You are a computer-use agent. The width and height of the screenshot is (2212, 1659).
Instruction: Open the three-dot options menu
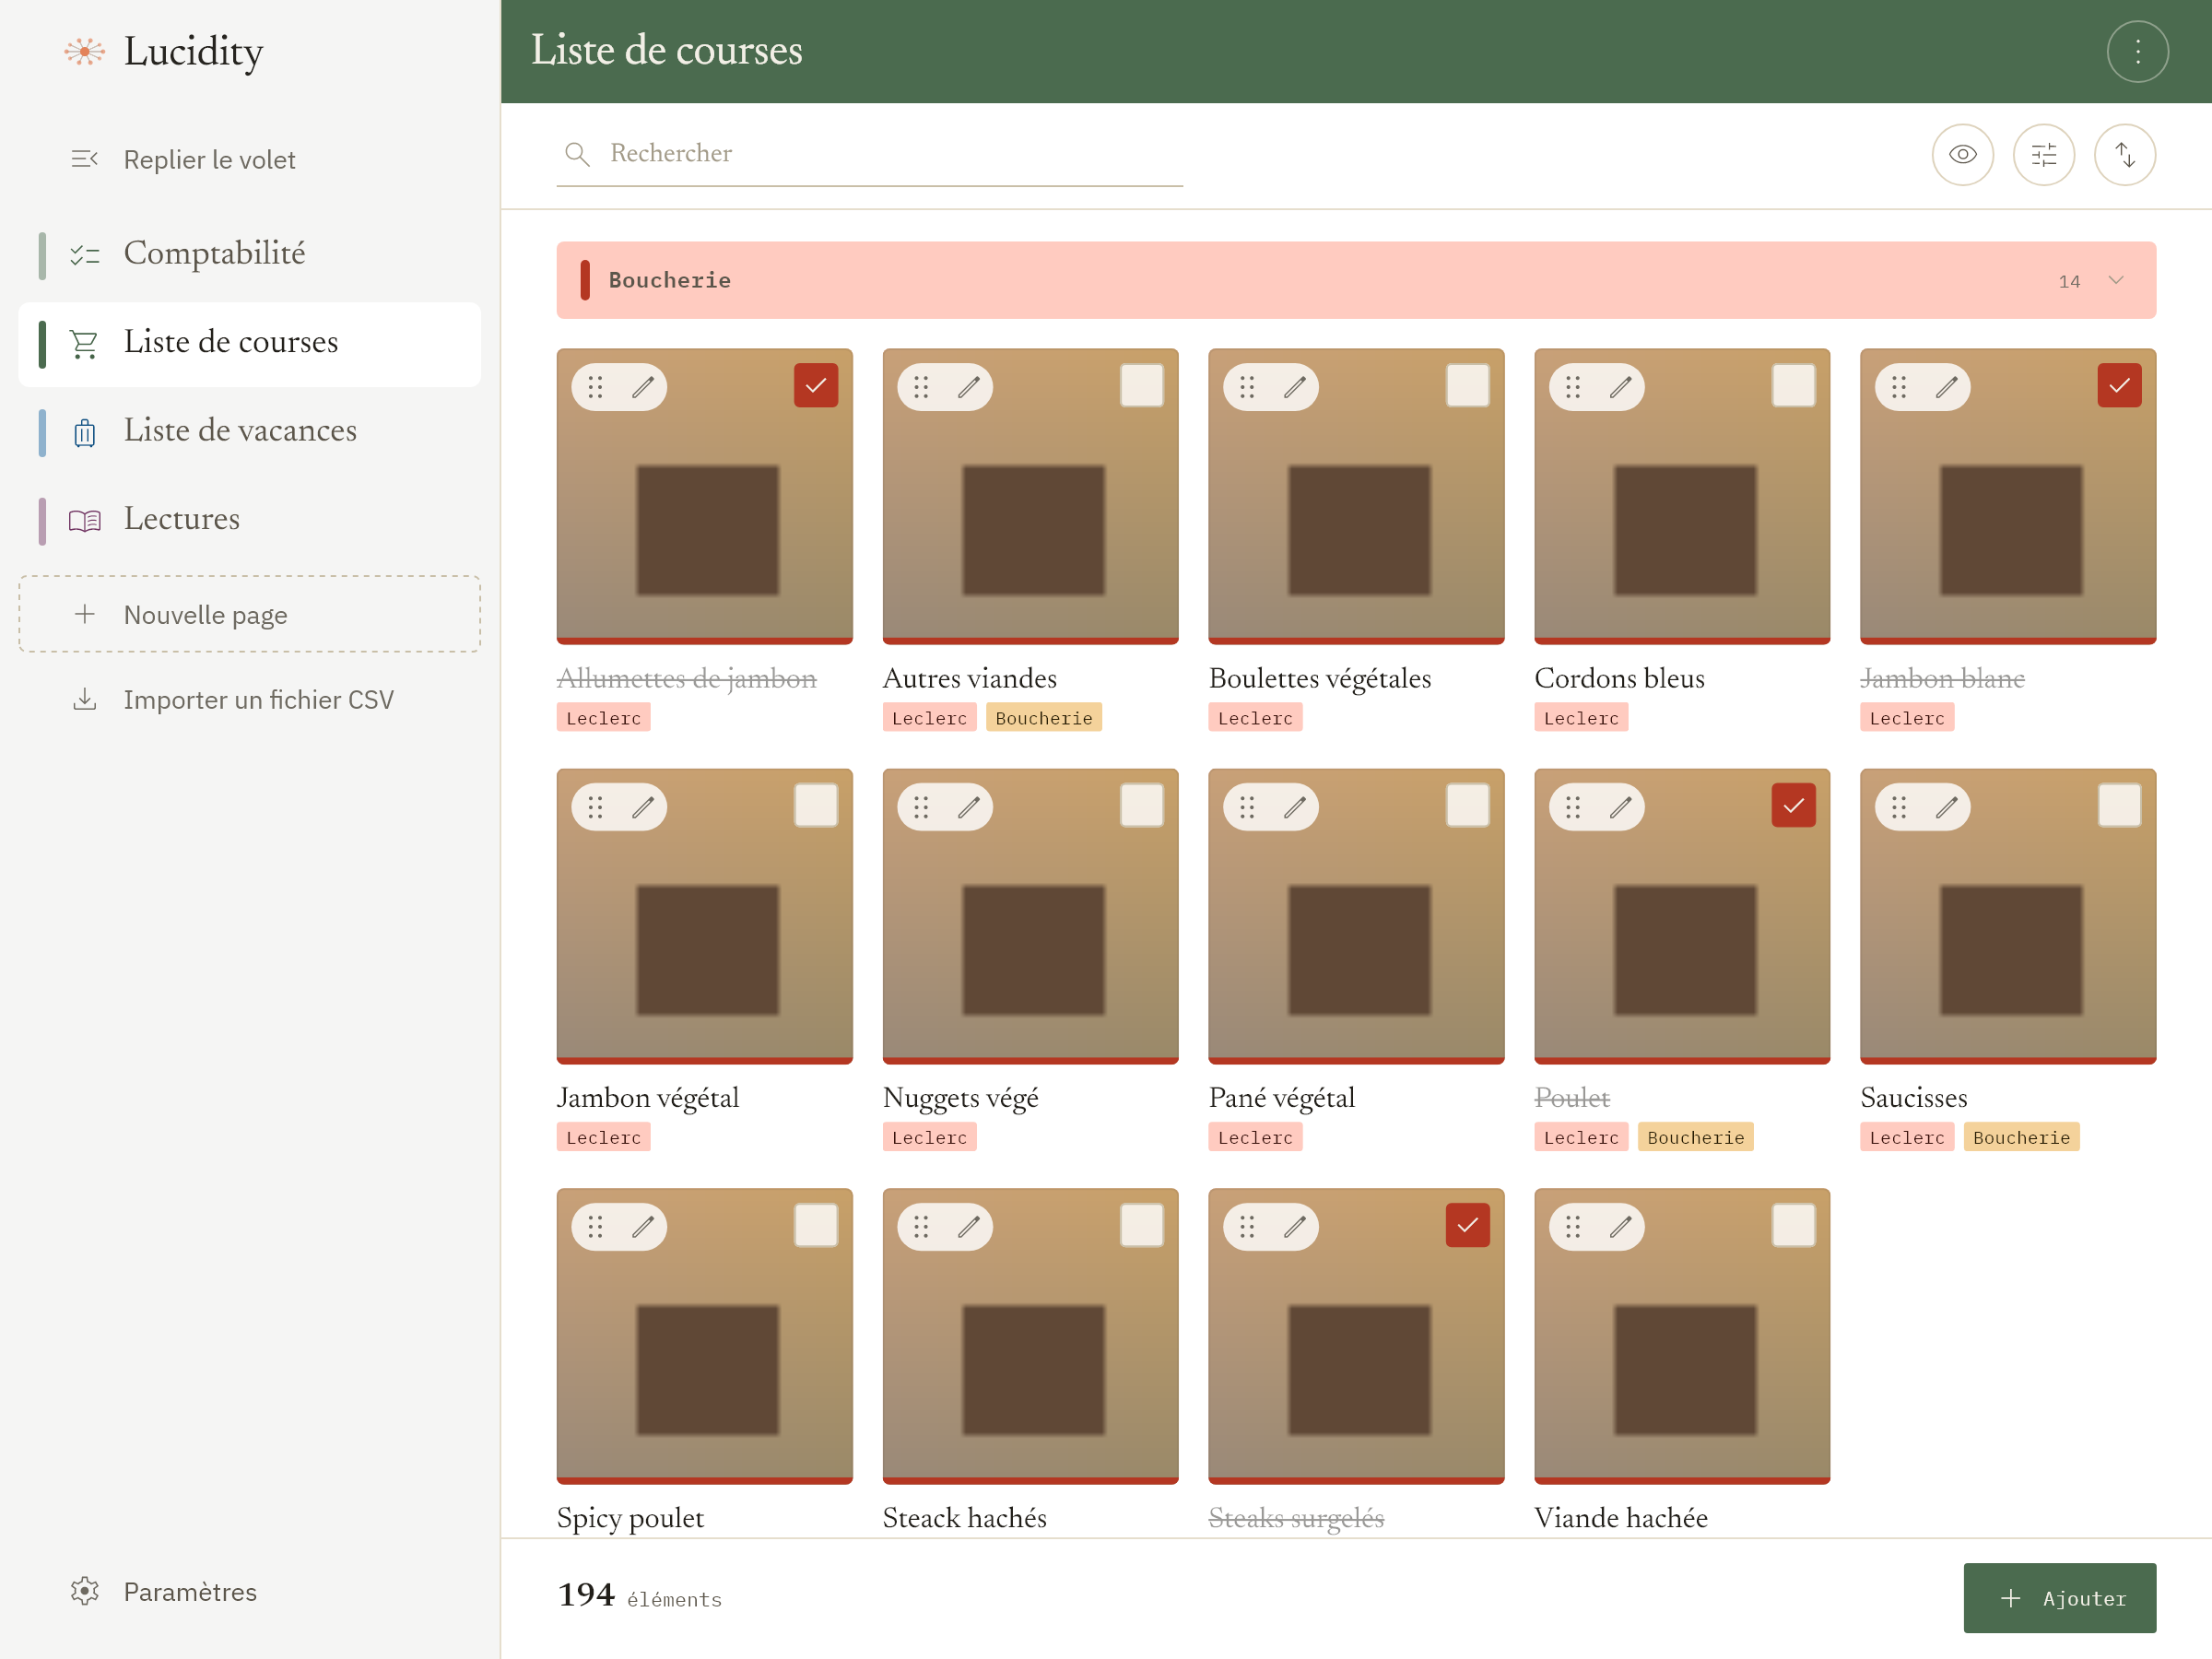(2137, 51)
